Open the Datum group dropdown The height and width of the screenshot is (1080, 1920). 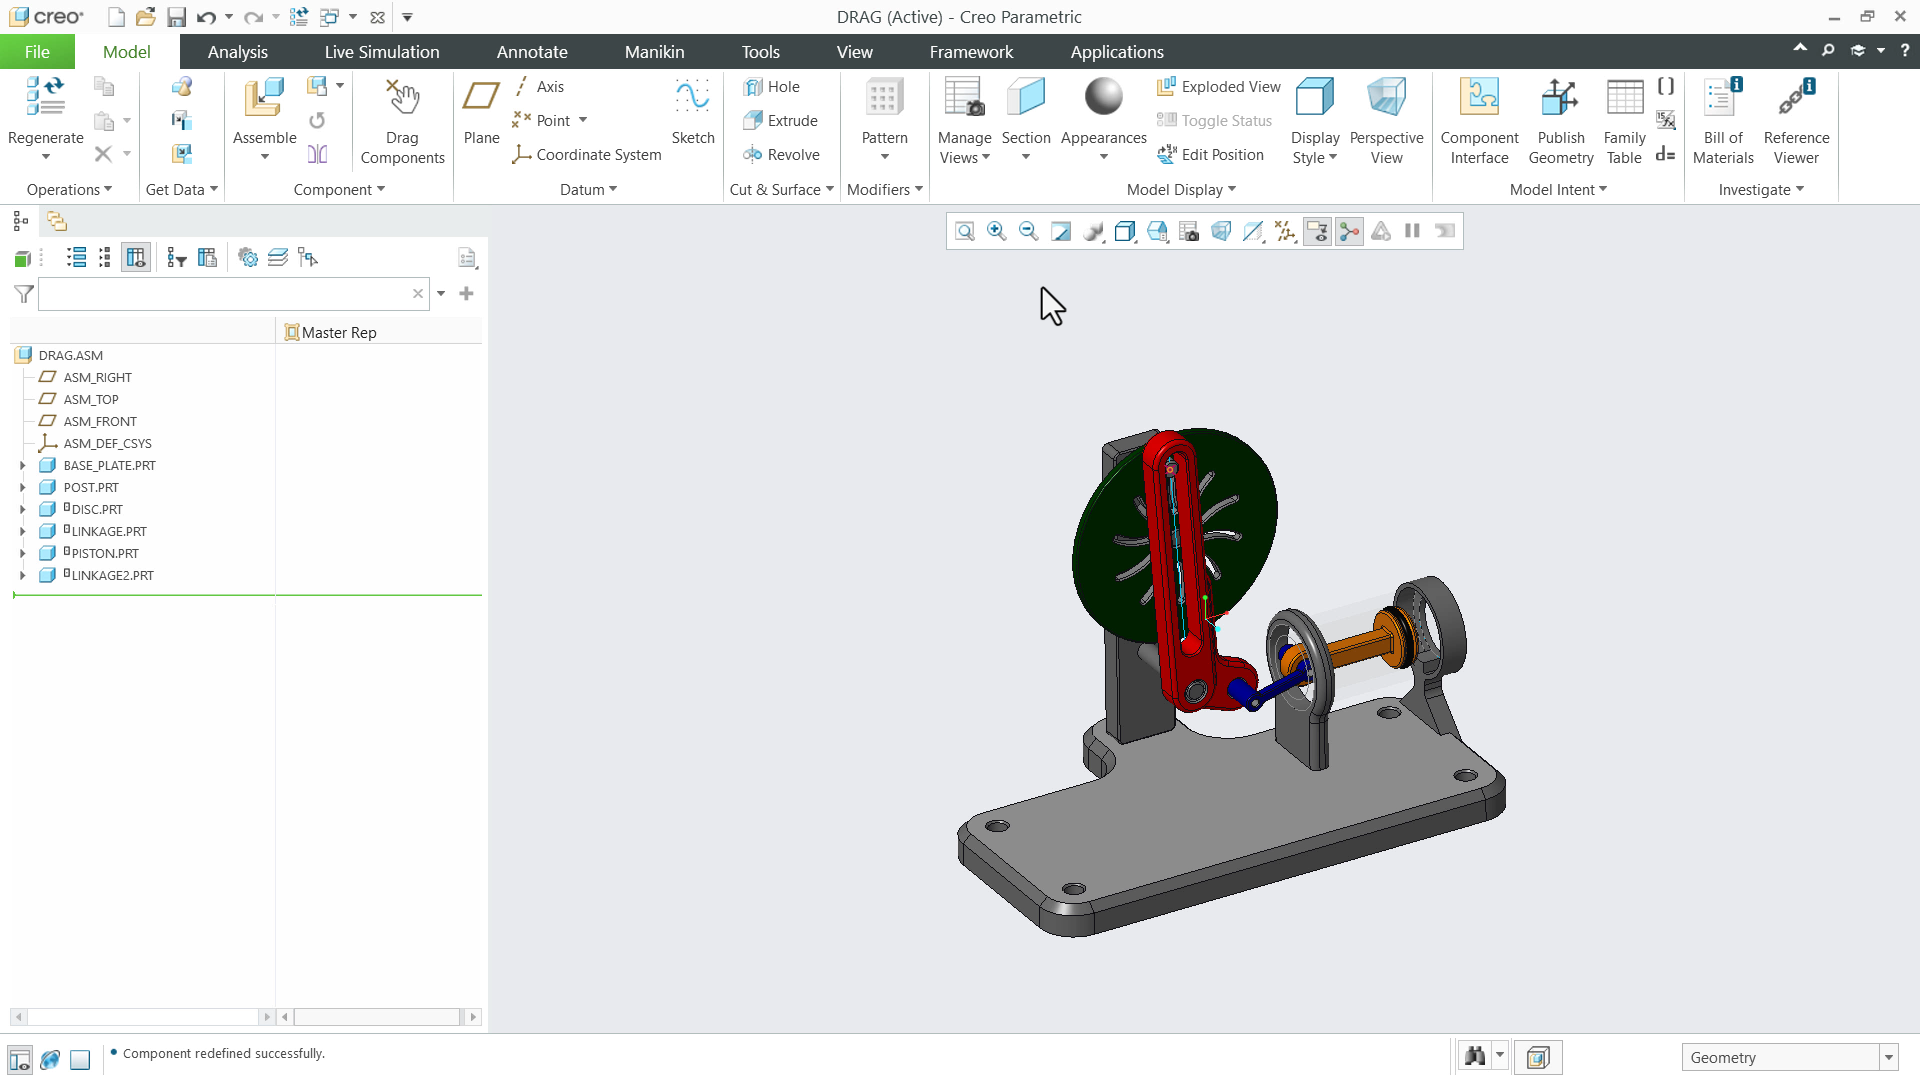588,190
